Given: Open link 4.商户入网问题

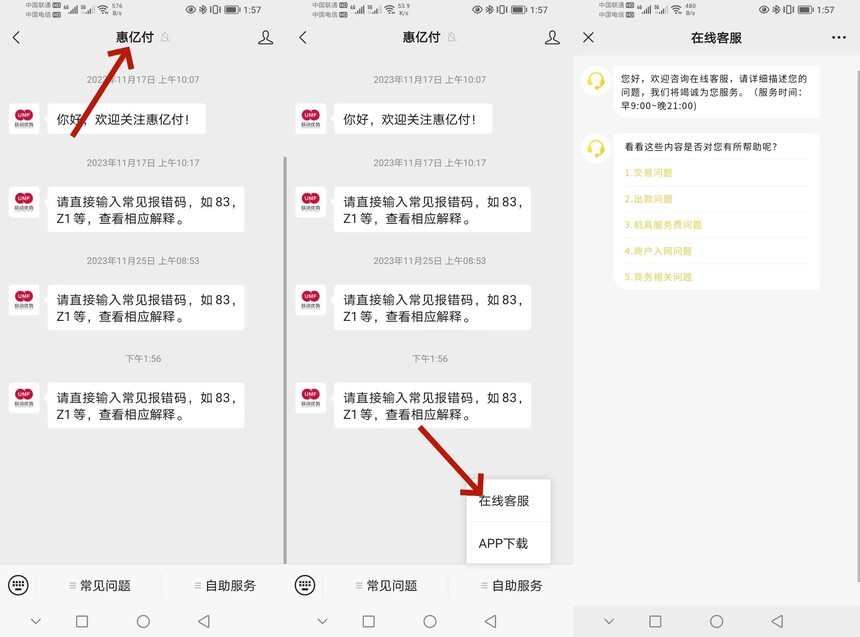Looking at the screenshot, I should click(658, 251).
